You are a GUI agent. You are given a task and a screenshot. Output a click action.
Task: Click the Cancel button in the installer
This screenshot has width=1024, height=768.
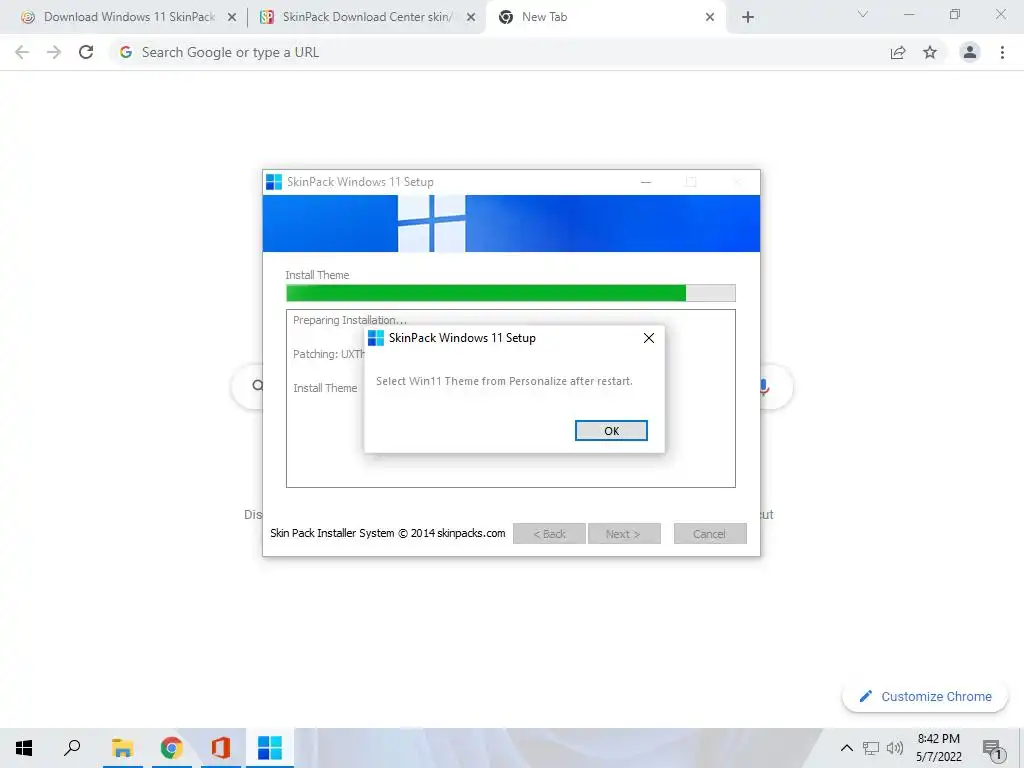(709, 534)
